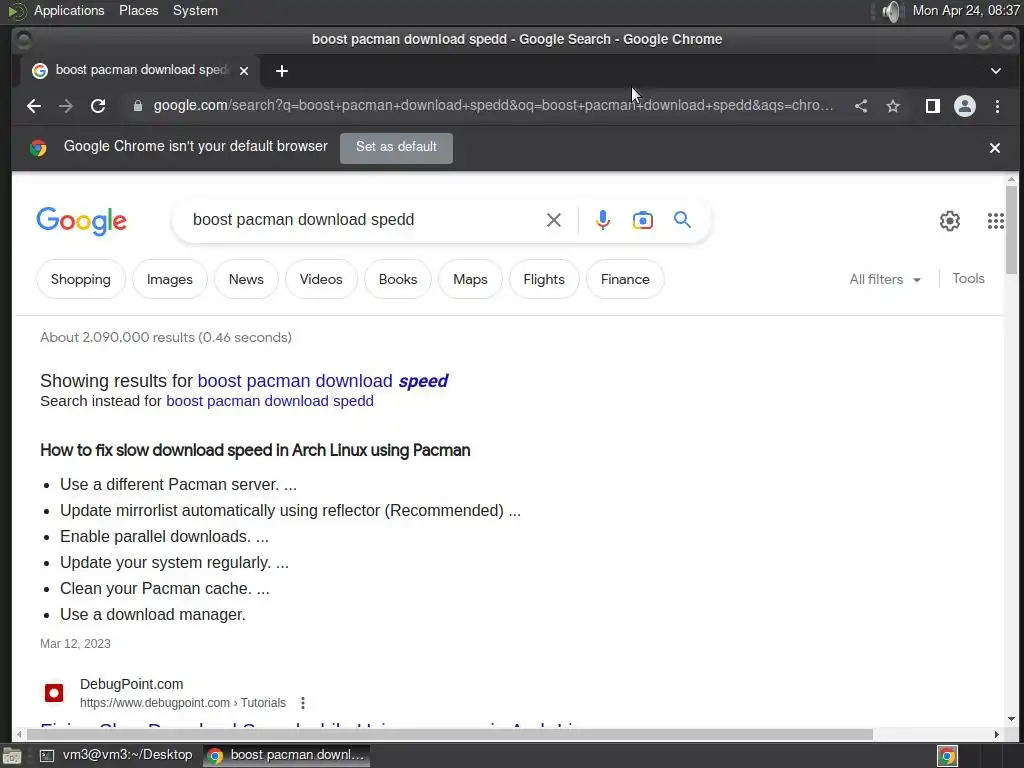
Task: Go to Google homepage logo
Action: [x=82, y=221]
